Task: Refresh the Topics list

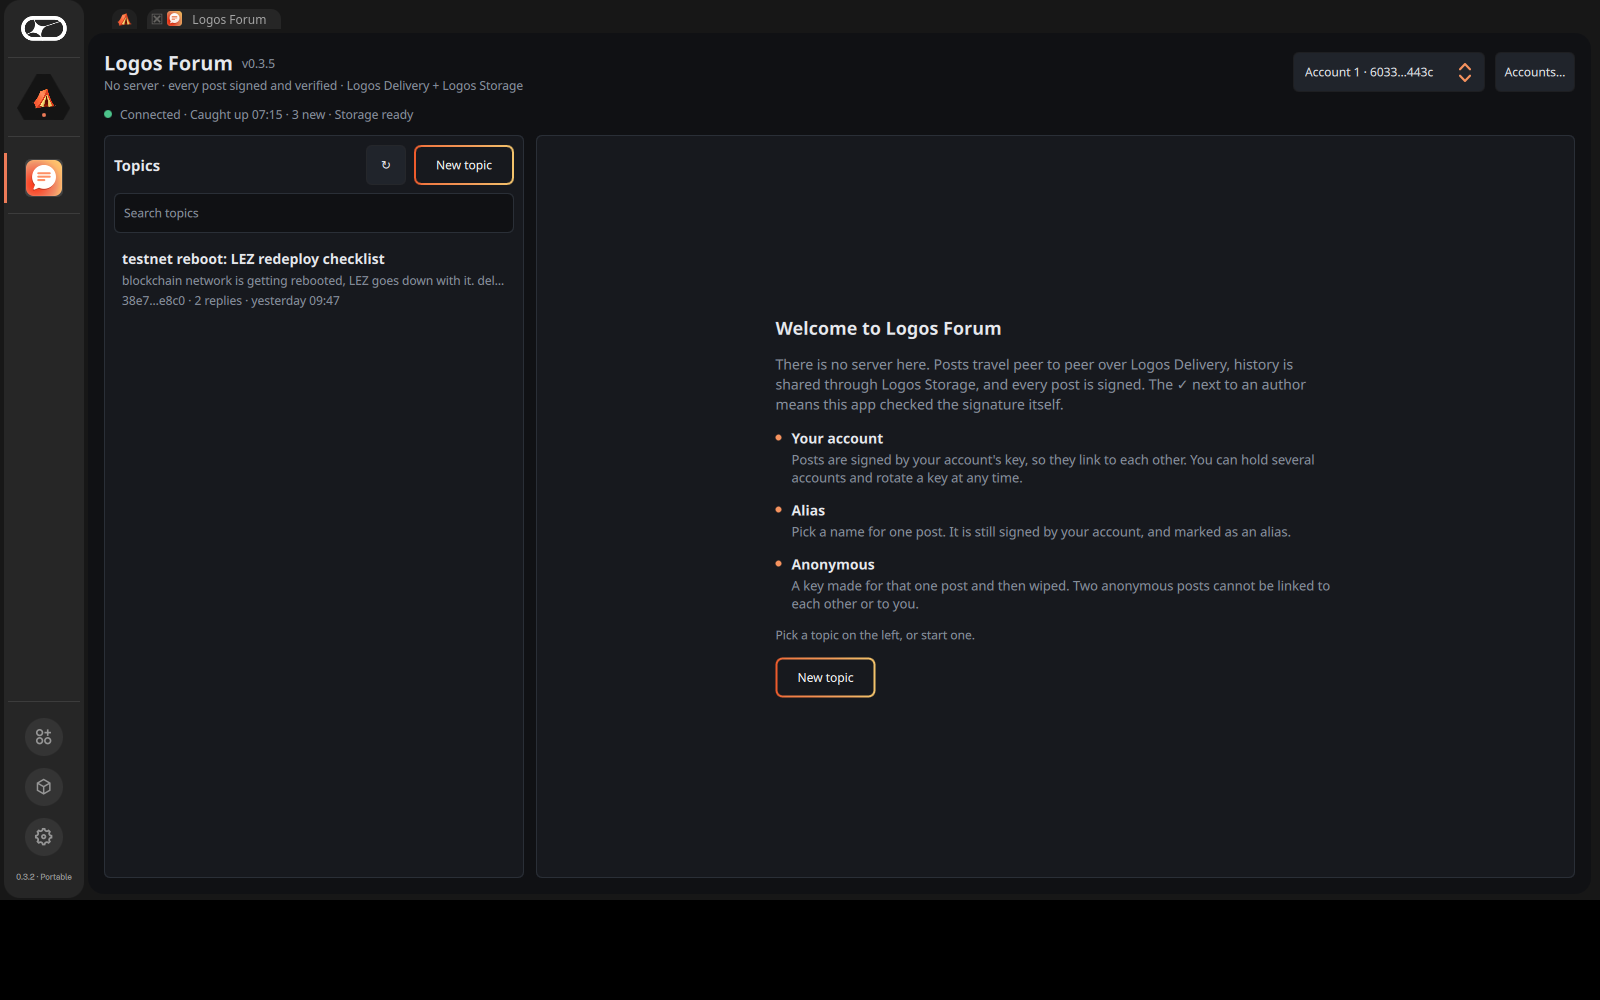Action: click(386, 165)
